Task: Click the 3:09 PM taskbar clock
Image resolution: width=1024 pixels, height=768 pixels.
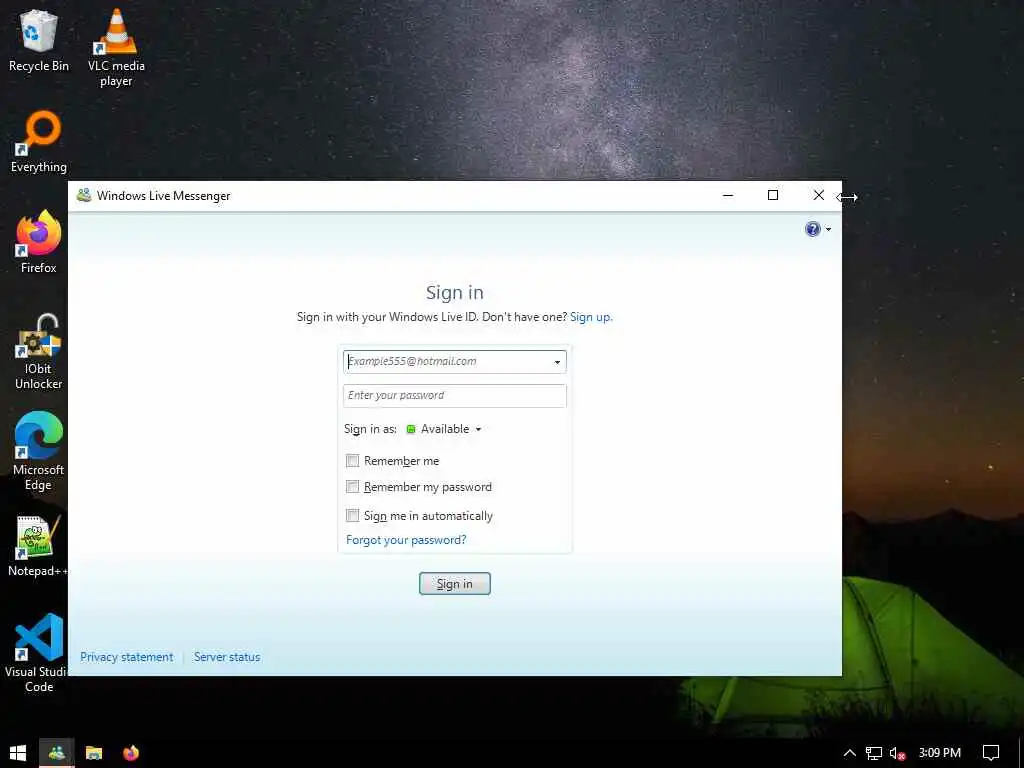Action: coord(940,753)
